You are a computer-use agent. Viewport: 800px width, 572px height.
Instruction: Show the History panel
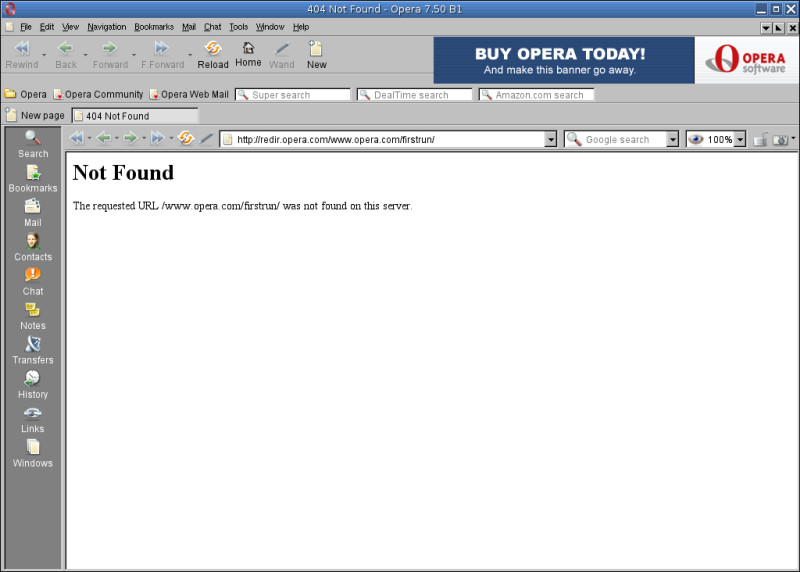point(33,385)
